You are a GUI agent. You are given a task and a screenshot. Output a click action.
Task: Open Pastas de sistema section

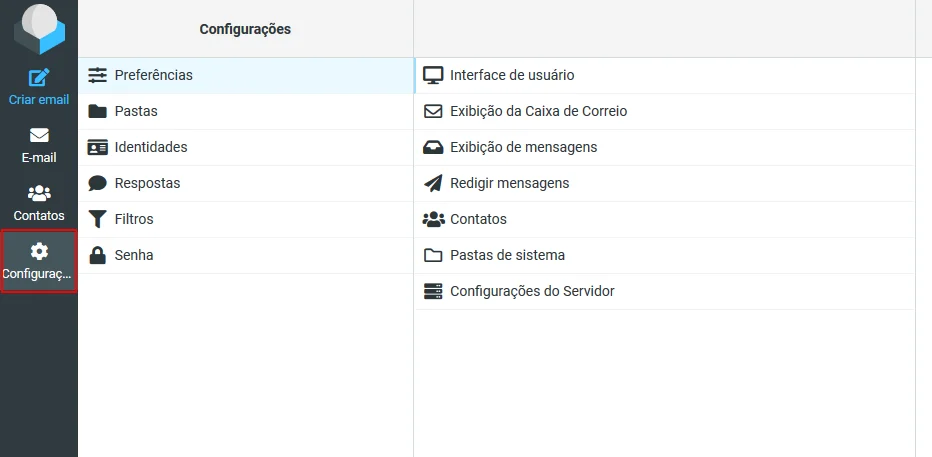pos(665,256)
